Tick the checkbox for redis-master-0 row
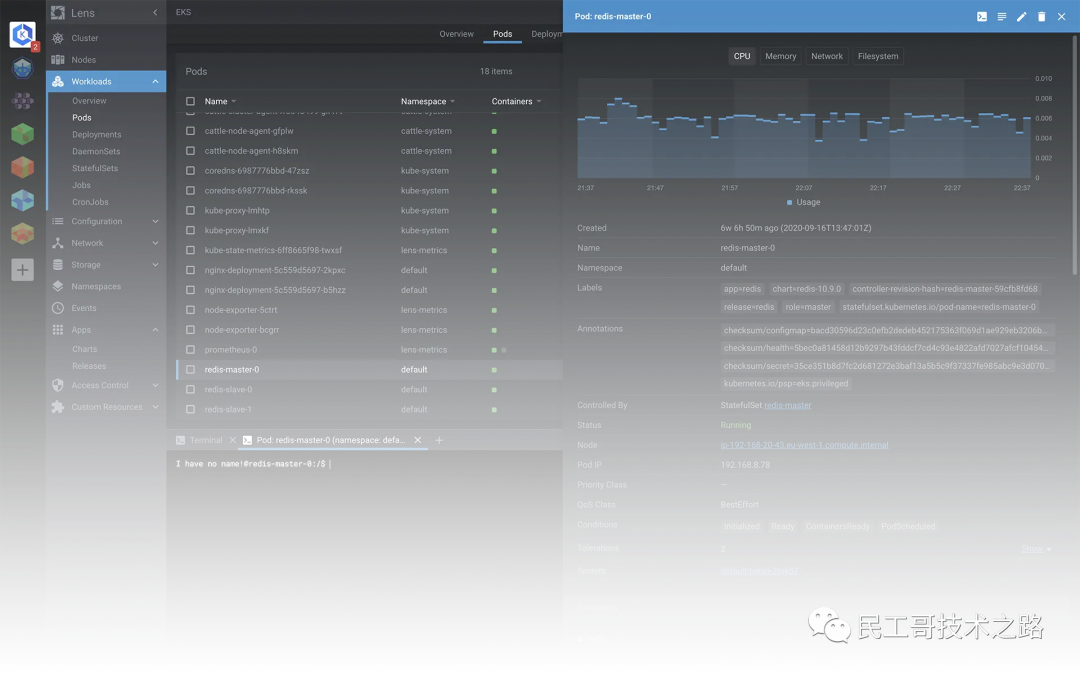 pyautogui.click(x=190, y=370)
